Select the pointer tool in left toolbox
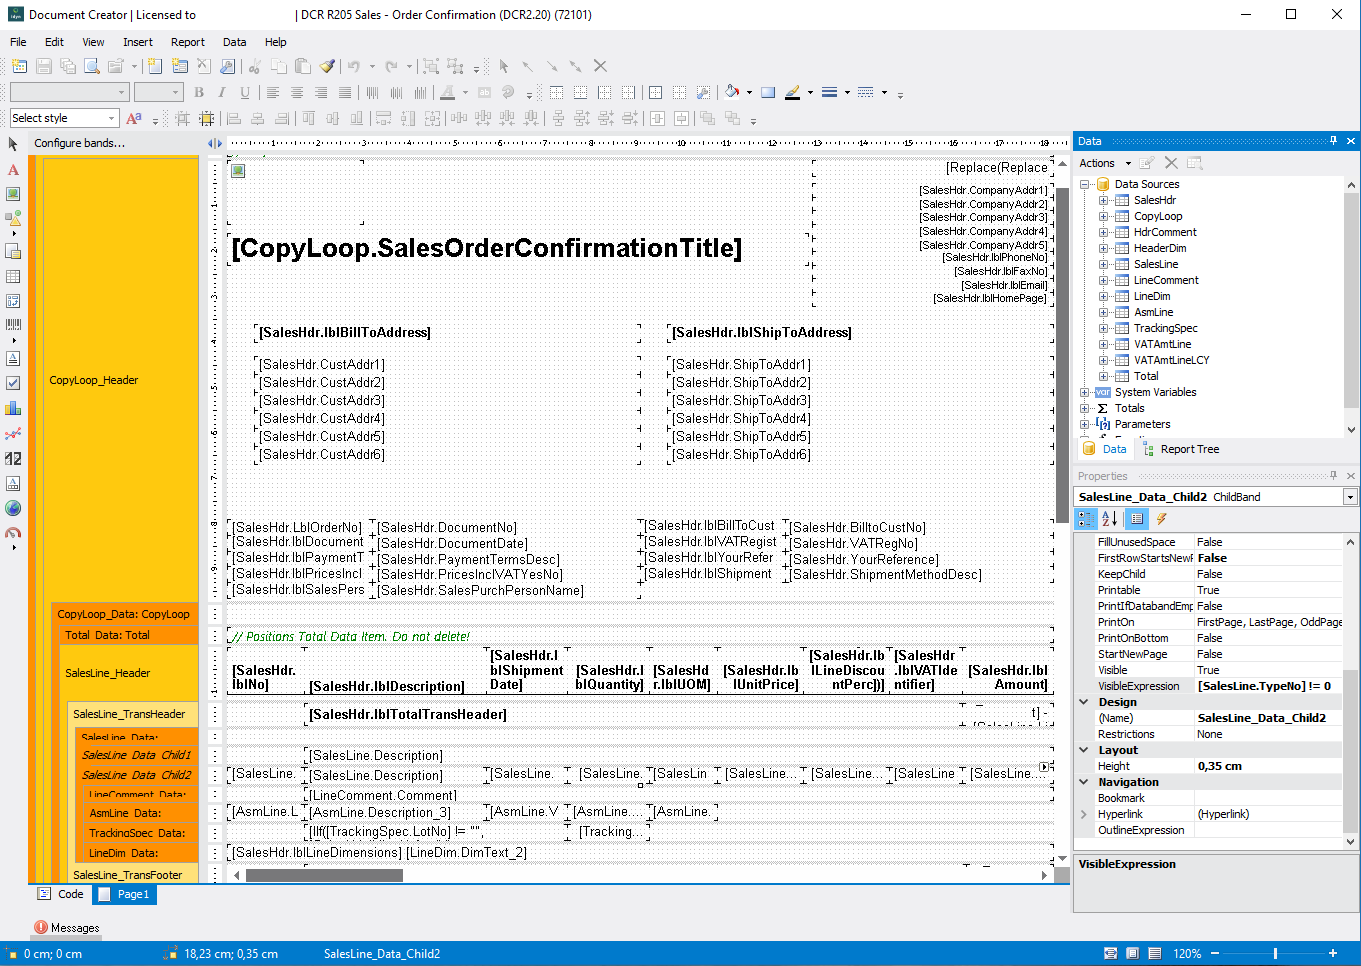Image resolution: width=1361 pixels, height=966 pixels. 13,144
